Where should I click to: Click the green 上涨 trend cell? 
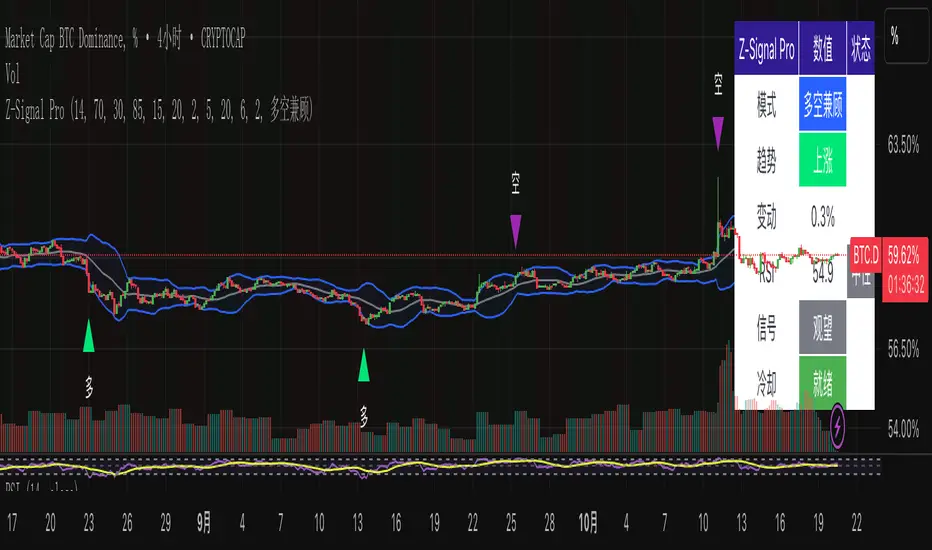(x=823, y=160)
